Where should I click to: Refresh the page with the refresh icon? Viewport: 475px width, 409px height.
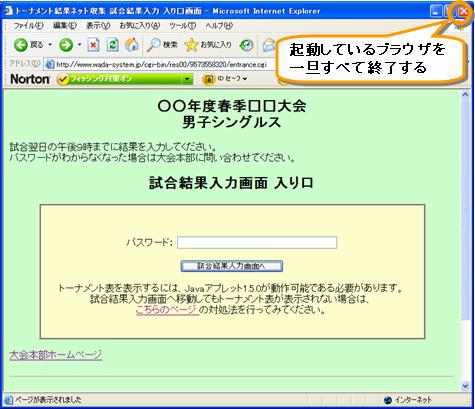[x=113, y=45]
